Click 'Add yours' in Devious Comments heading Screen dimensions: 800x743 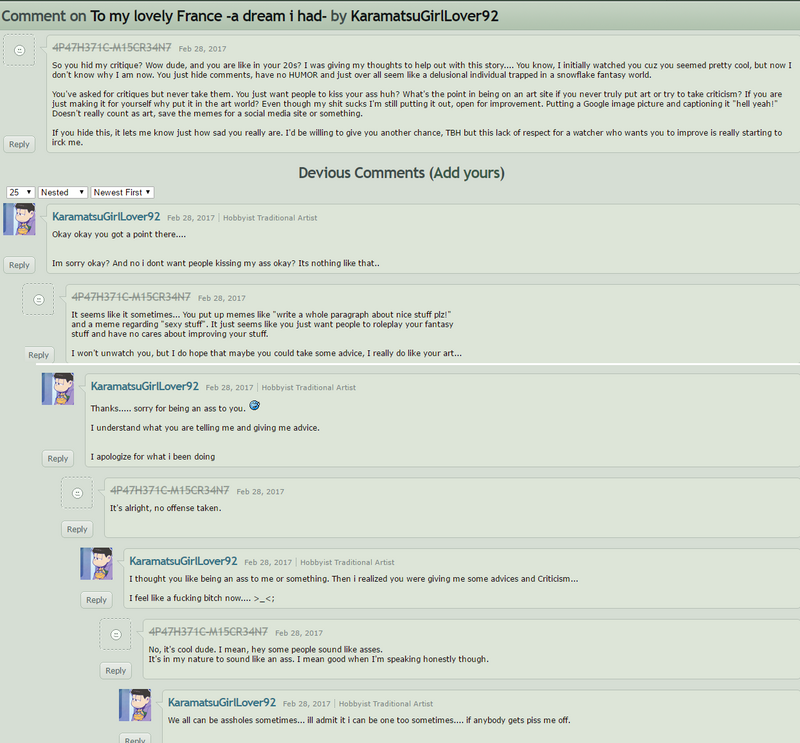tap(467, 173)
